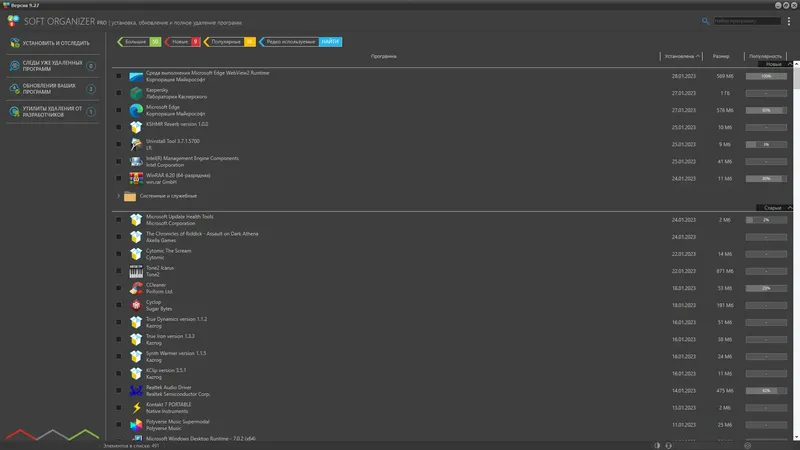The width and height of the screenshot is (800, 450).
Task: Click the Intel Management Engine Components icon
Action: click(136, 162)
